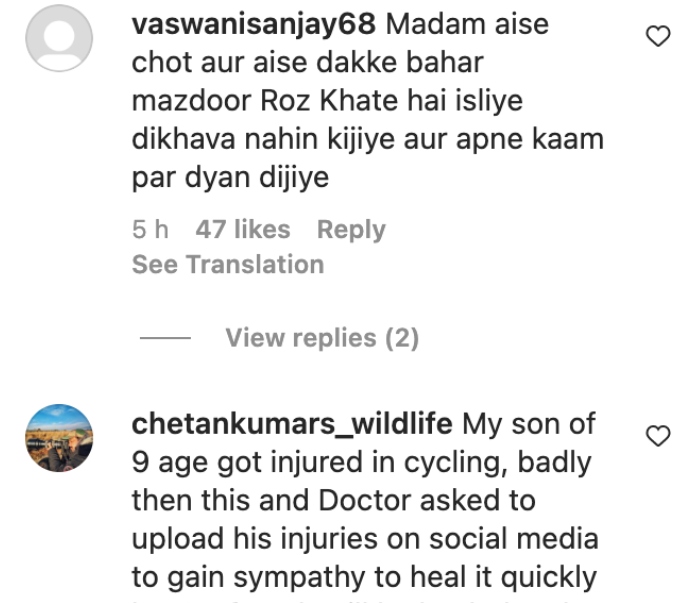The height and width of the screenshot is (603, 700).
Task: Select the 'My son of' comment text
Action: point(529,424)
